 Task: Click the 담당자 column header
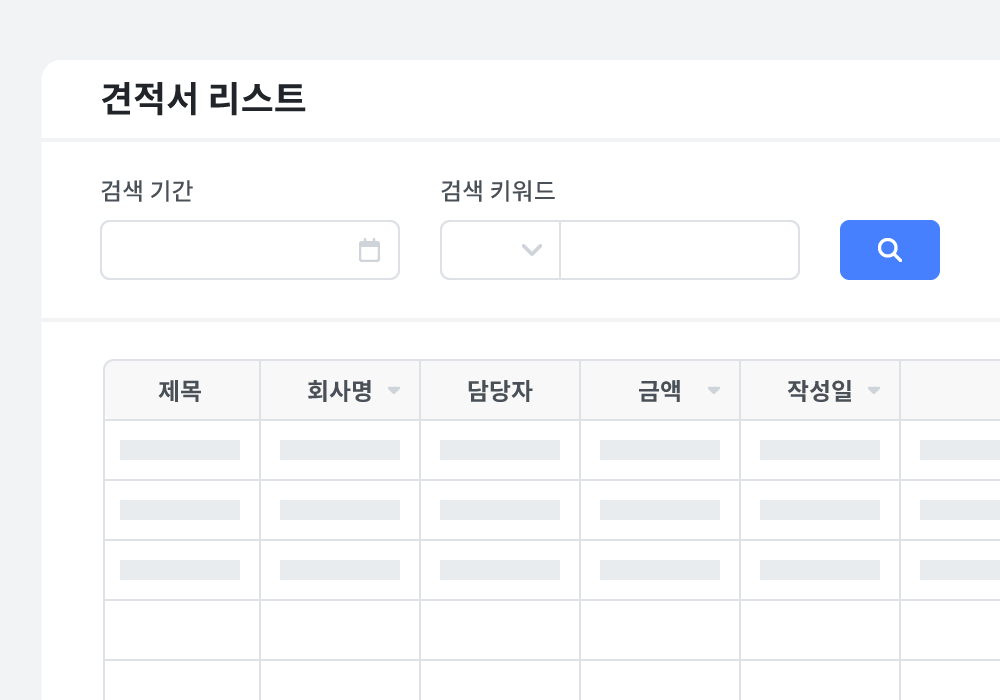499,391
